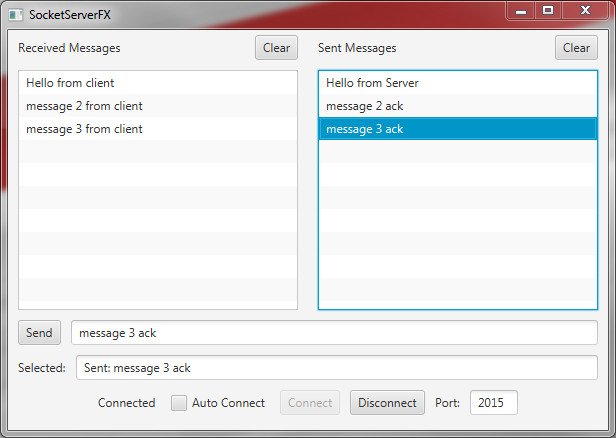Click the disabled Connect button
This screenshot has width=616, height=438.
(310, 403)
